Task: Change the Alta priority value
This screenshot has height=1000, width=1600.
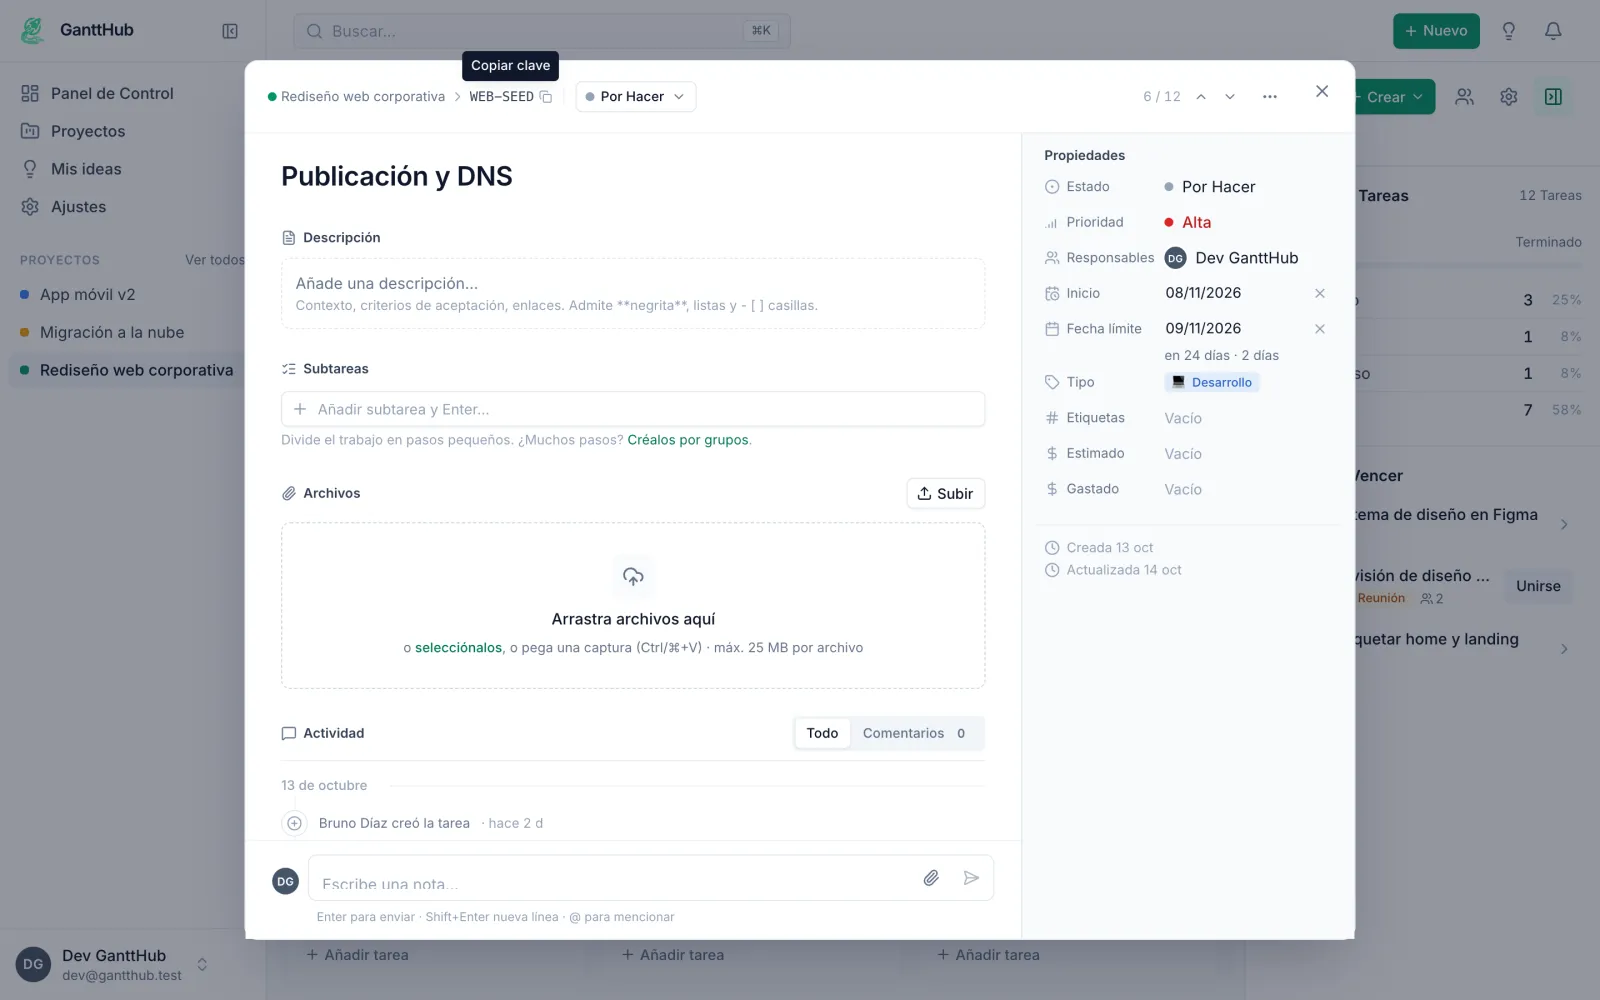Action: pyautogui.click(x=1187, y=222)
